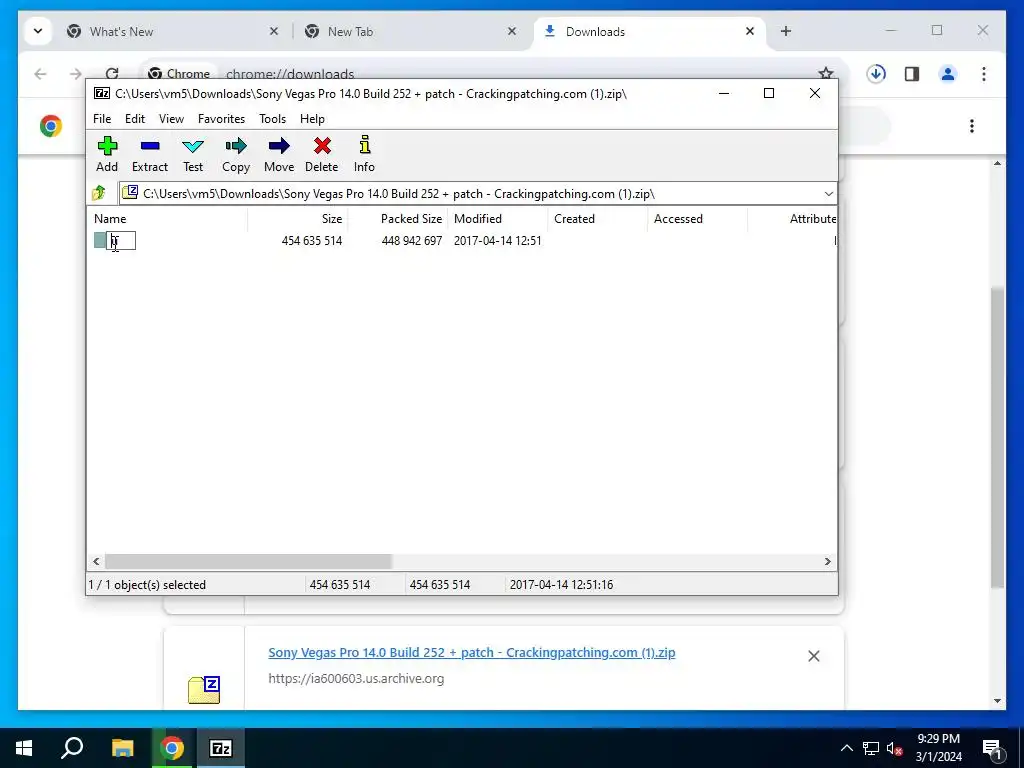Sort by the Name column header
The height and width of the screenshot is (768, 1024).
167,219
